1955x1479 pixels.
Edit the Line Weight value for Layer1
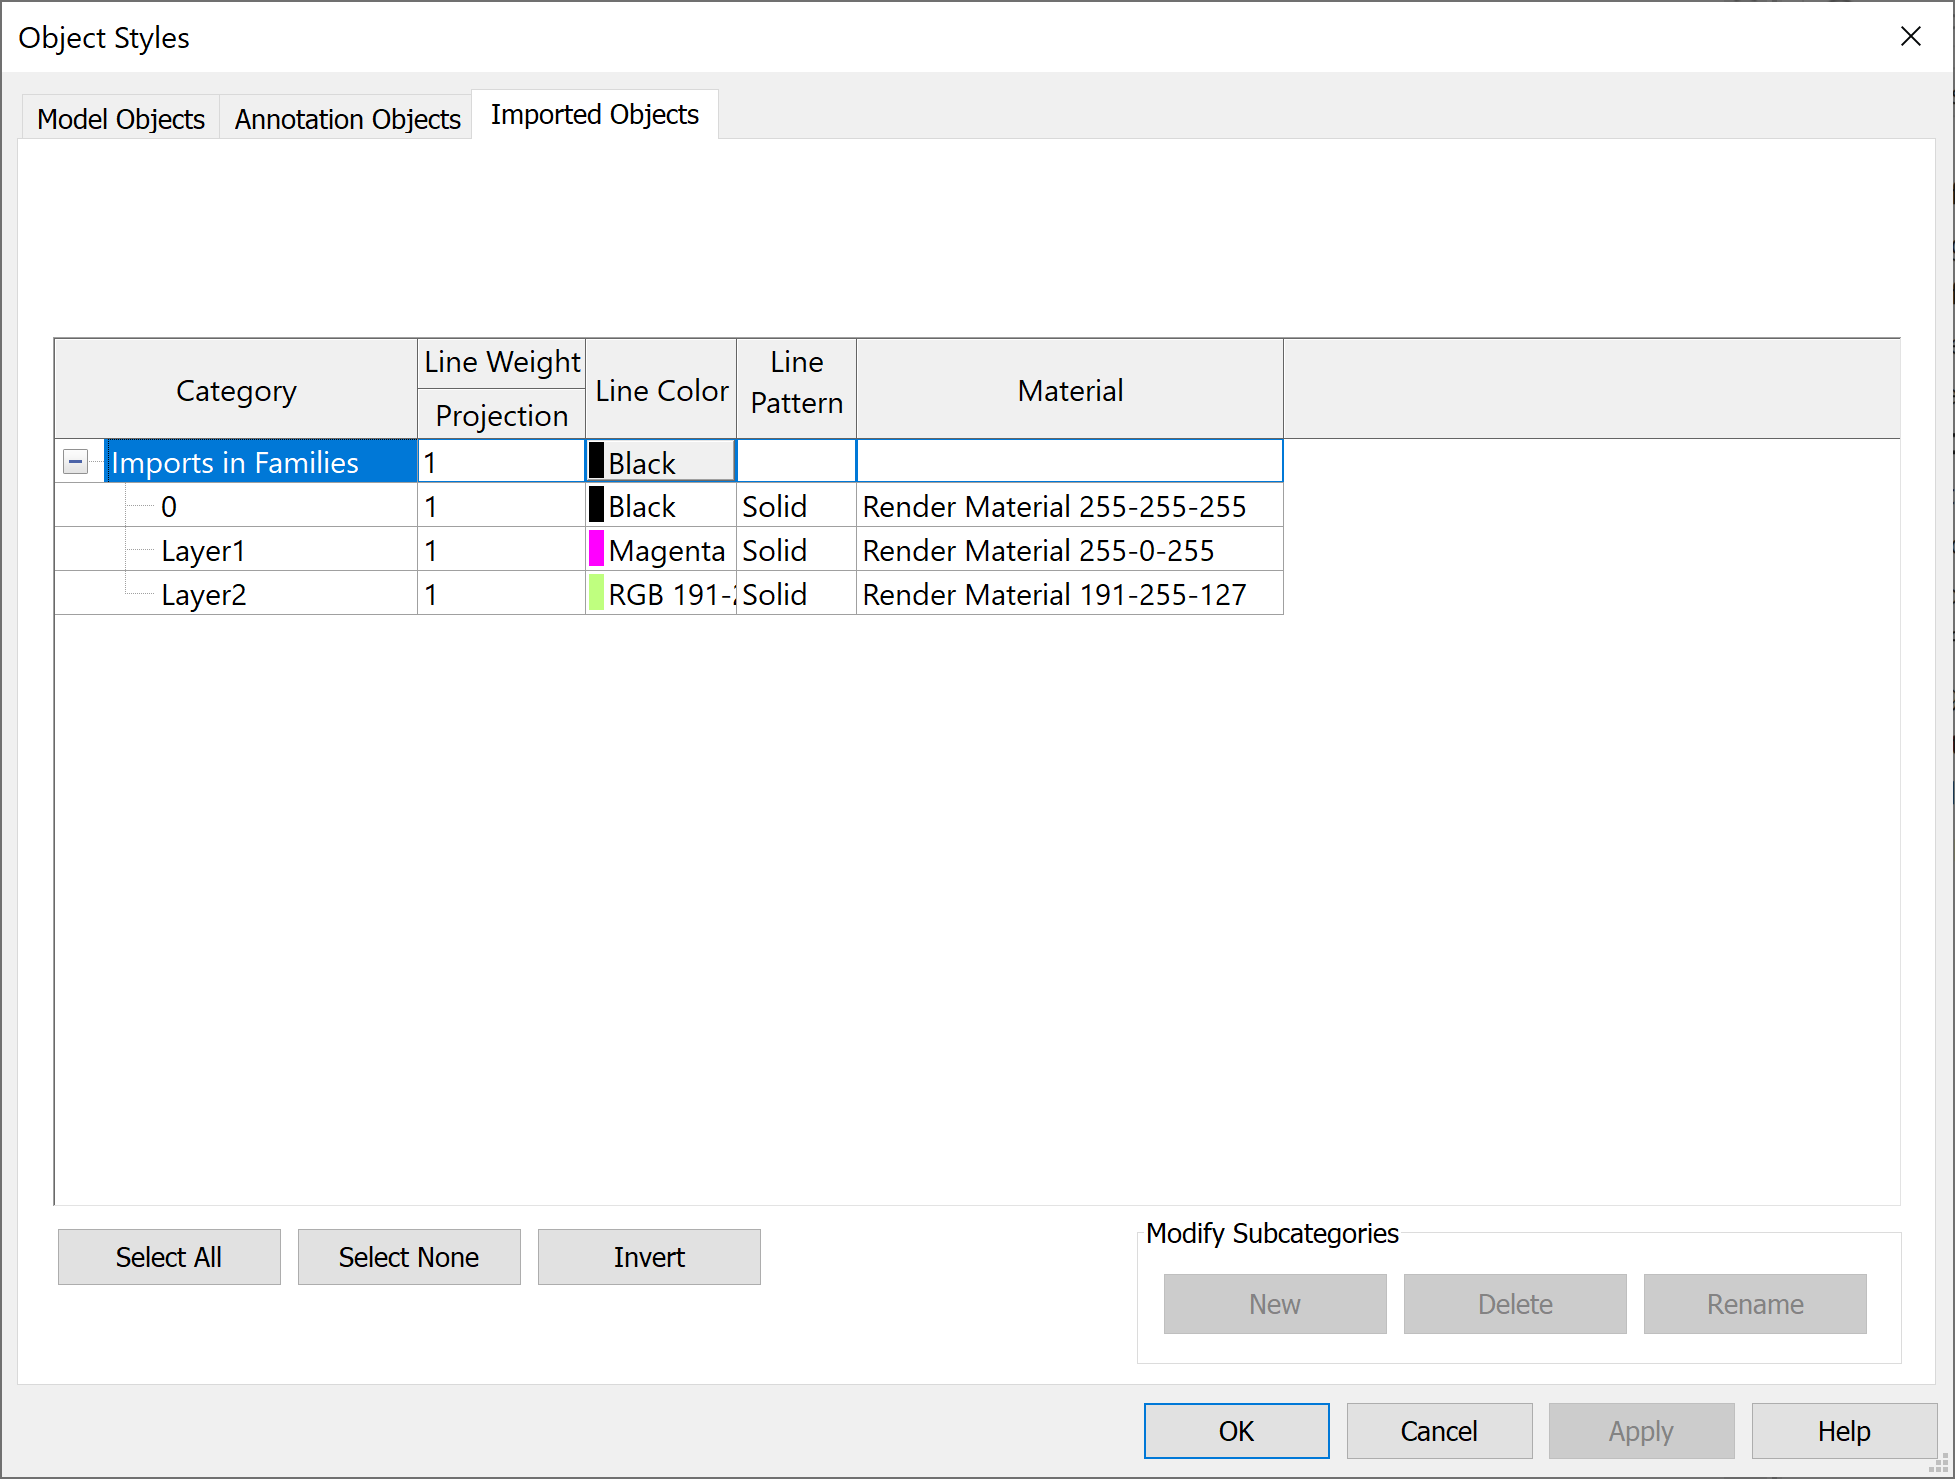pyautogui.click(x=498, y=549)
